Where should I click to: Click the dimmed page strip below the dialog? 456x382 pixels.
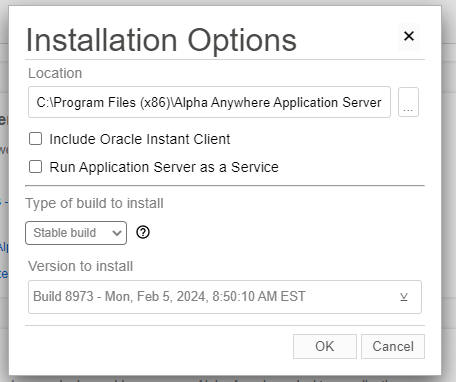click(228, 379)
